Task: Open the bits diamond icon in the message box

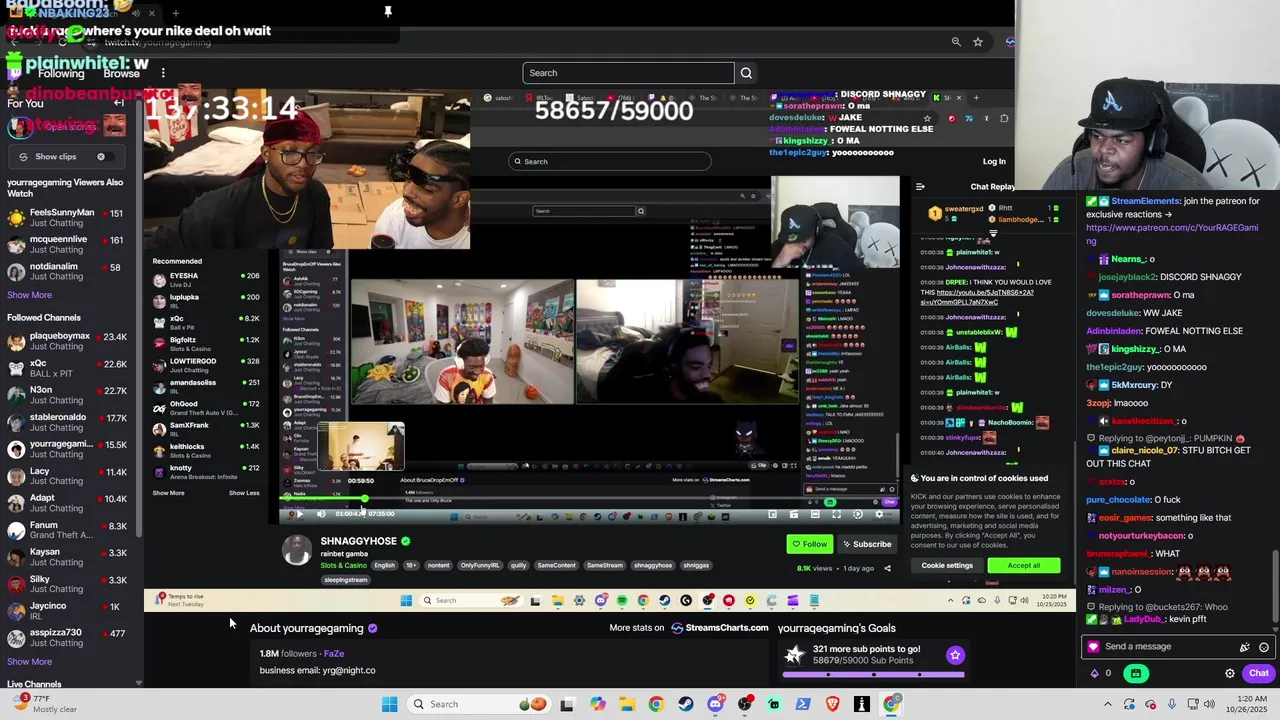Action: click(1094, 647)
